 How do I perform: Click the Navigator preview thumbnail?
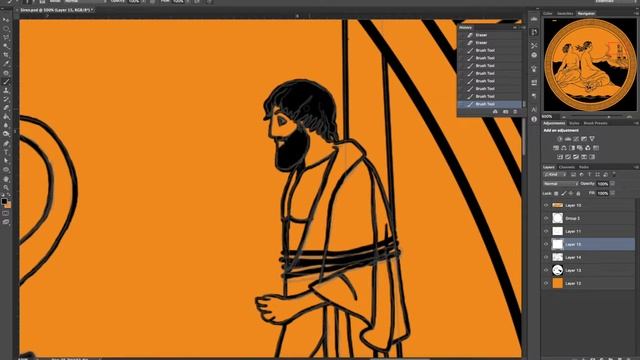click(590, 64)
